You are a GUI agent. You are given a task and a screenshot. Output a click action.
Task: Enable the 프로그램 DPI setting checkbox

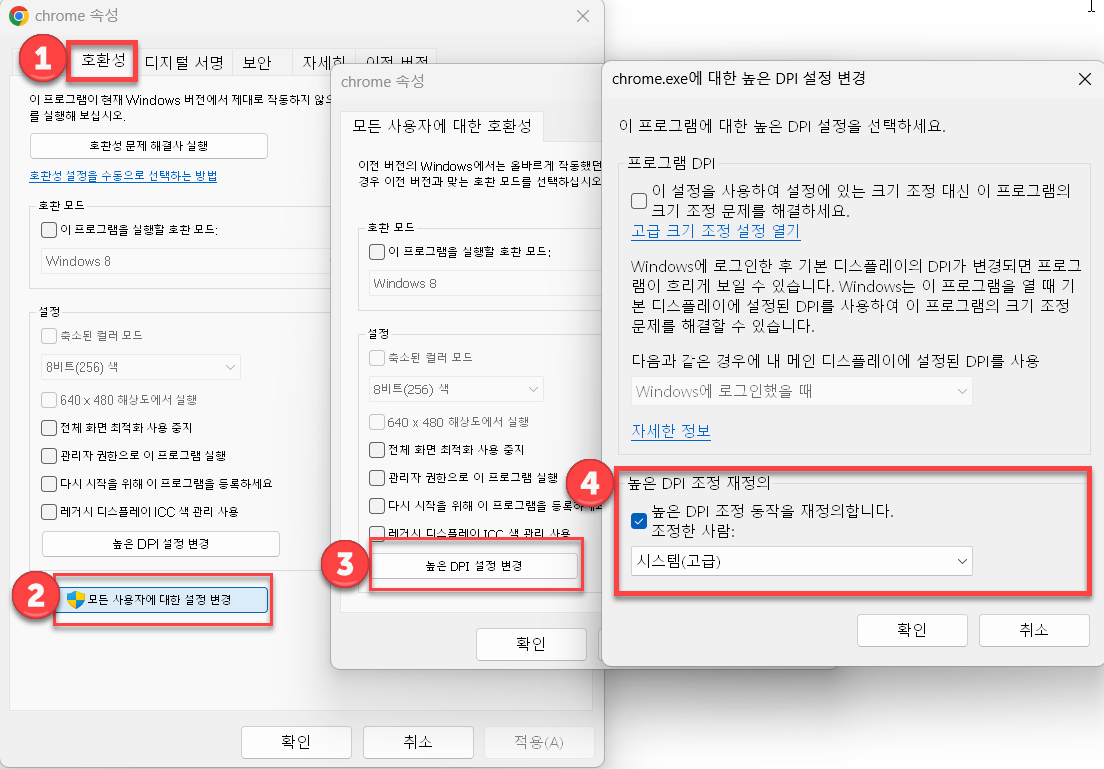click(638, 200)
